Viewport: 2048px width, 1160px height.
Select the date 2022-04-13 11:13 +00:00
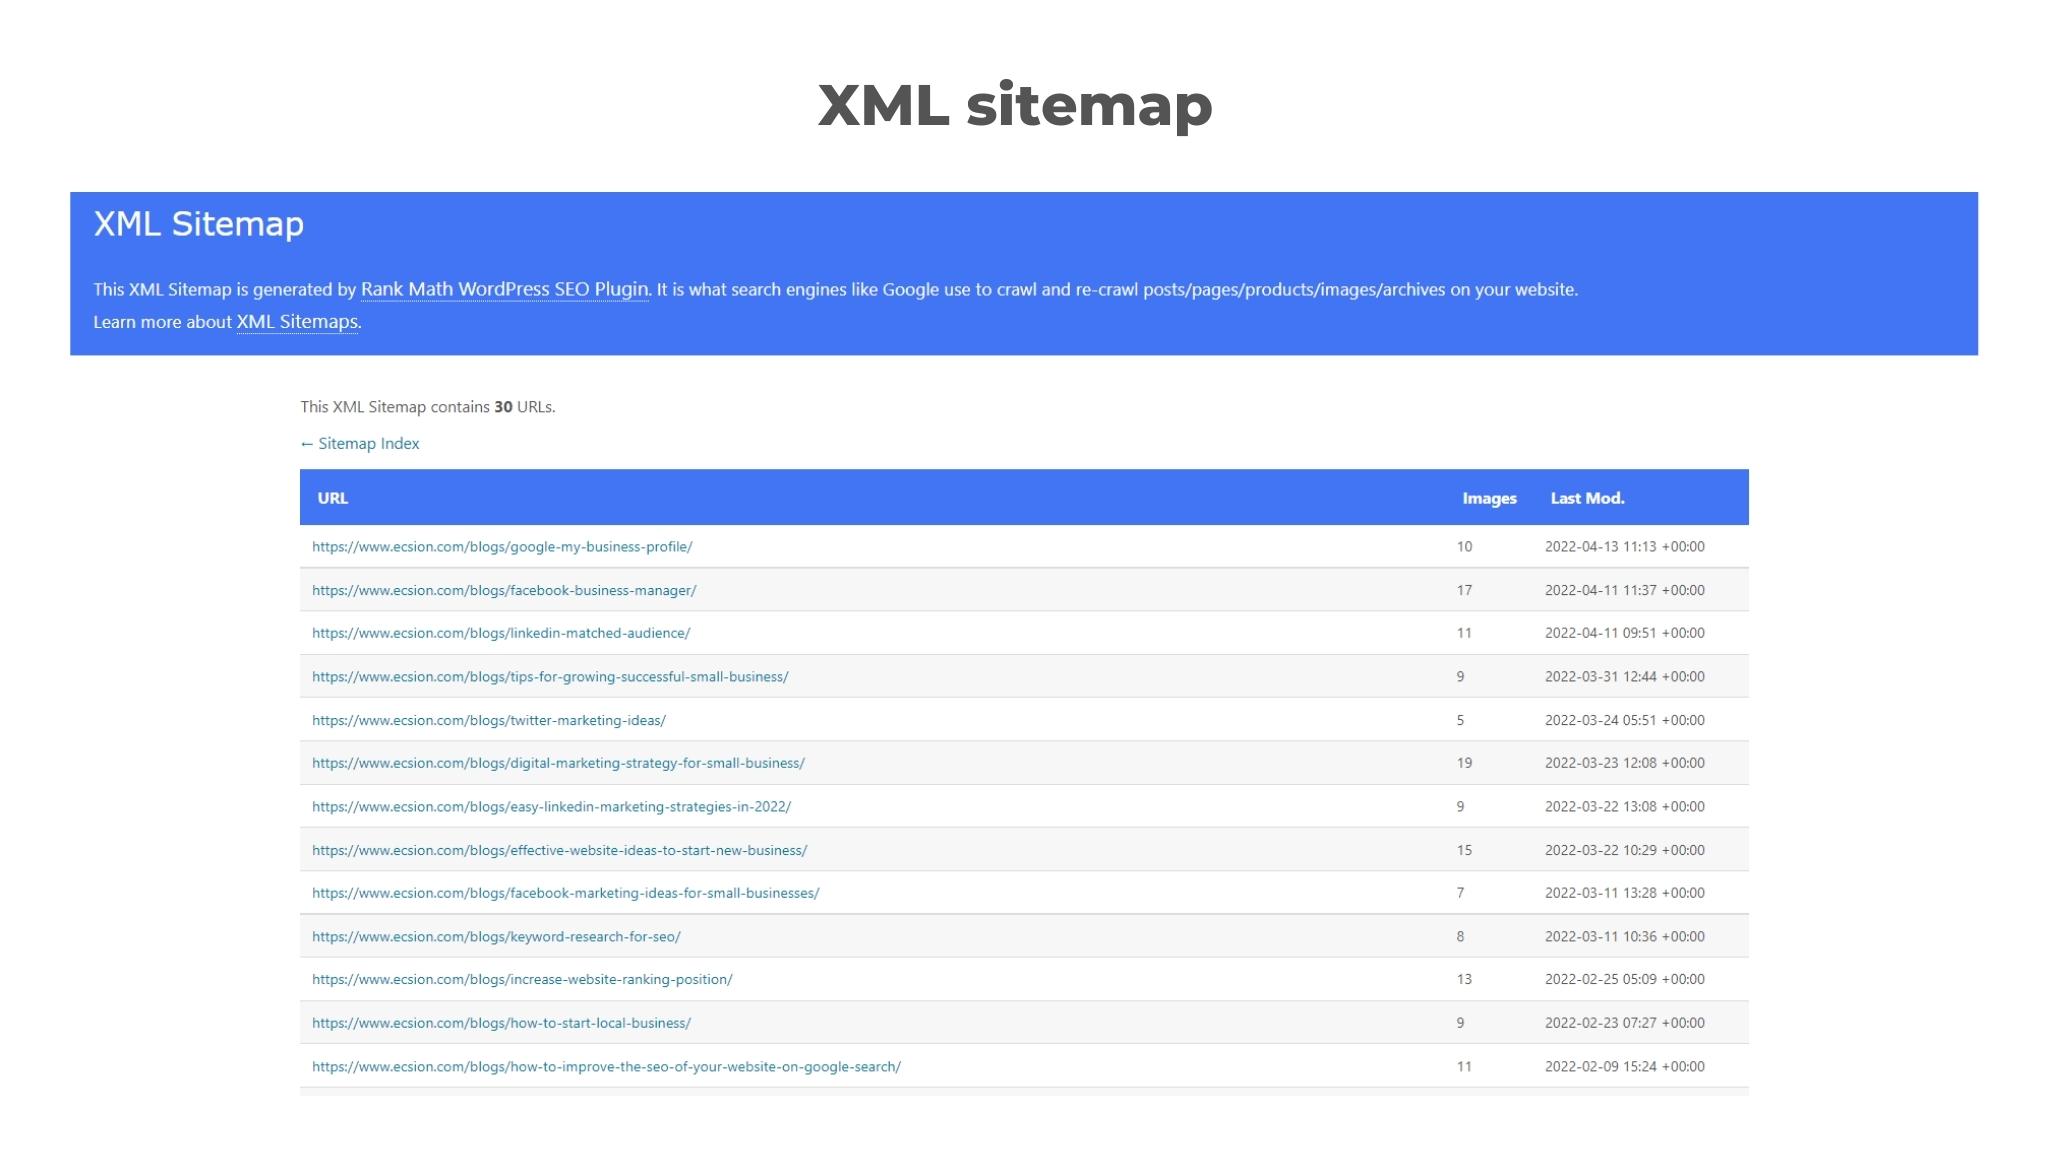coord(1624,547)
